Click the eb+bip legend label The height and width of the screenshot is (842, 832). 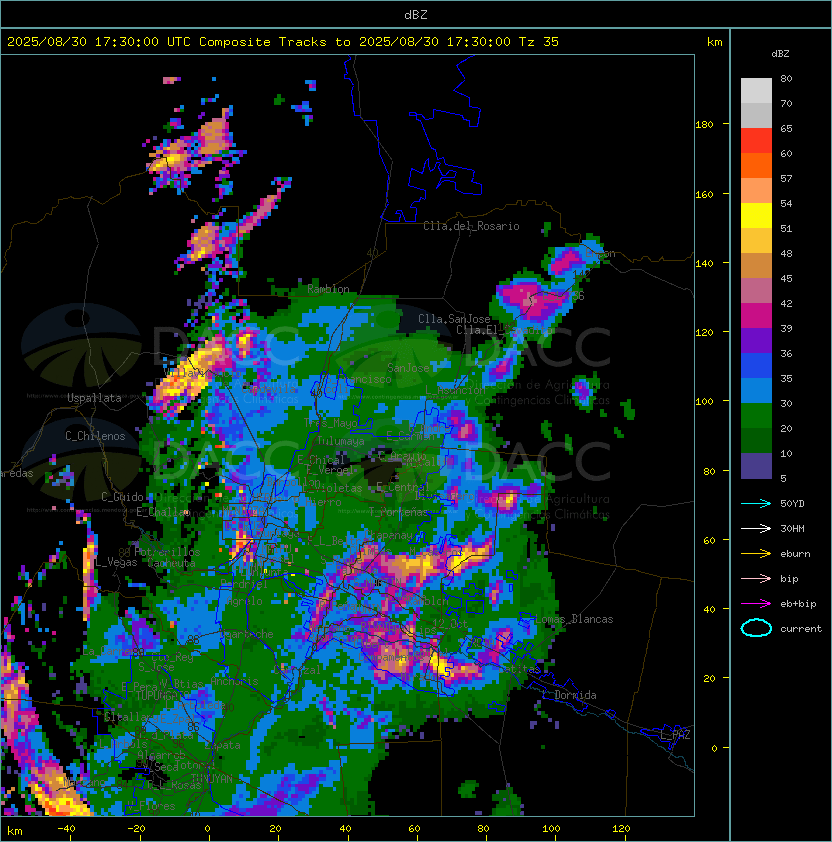tap(798, 604)
